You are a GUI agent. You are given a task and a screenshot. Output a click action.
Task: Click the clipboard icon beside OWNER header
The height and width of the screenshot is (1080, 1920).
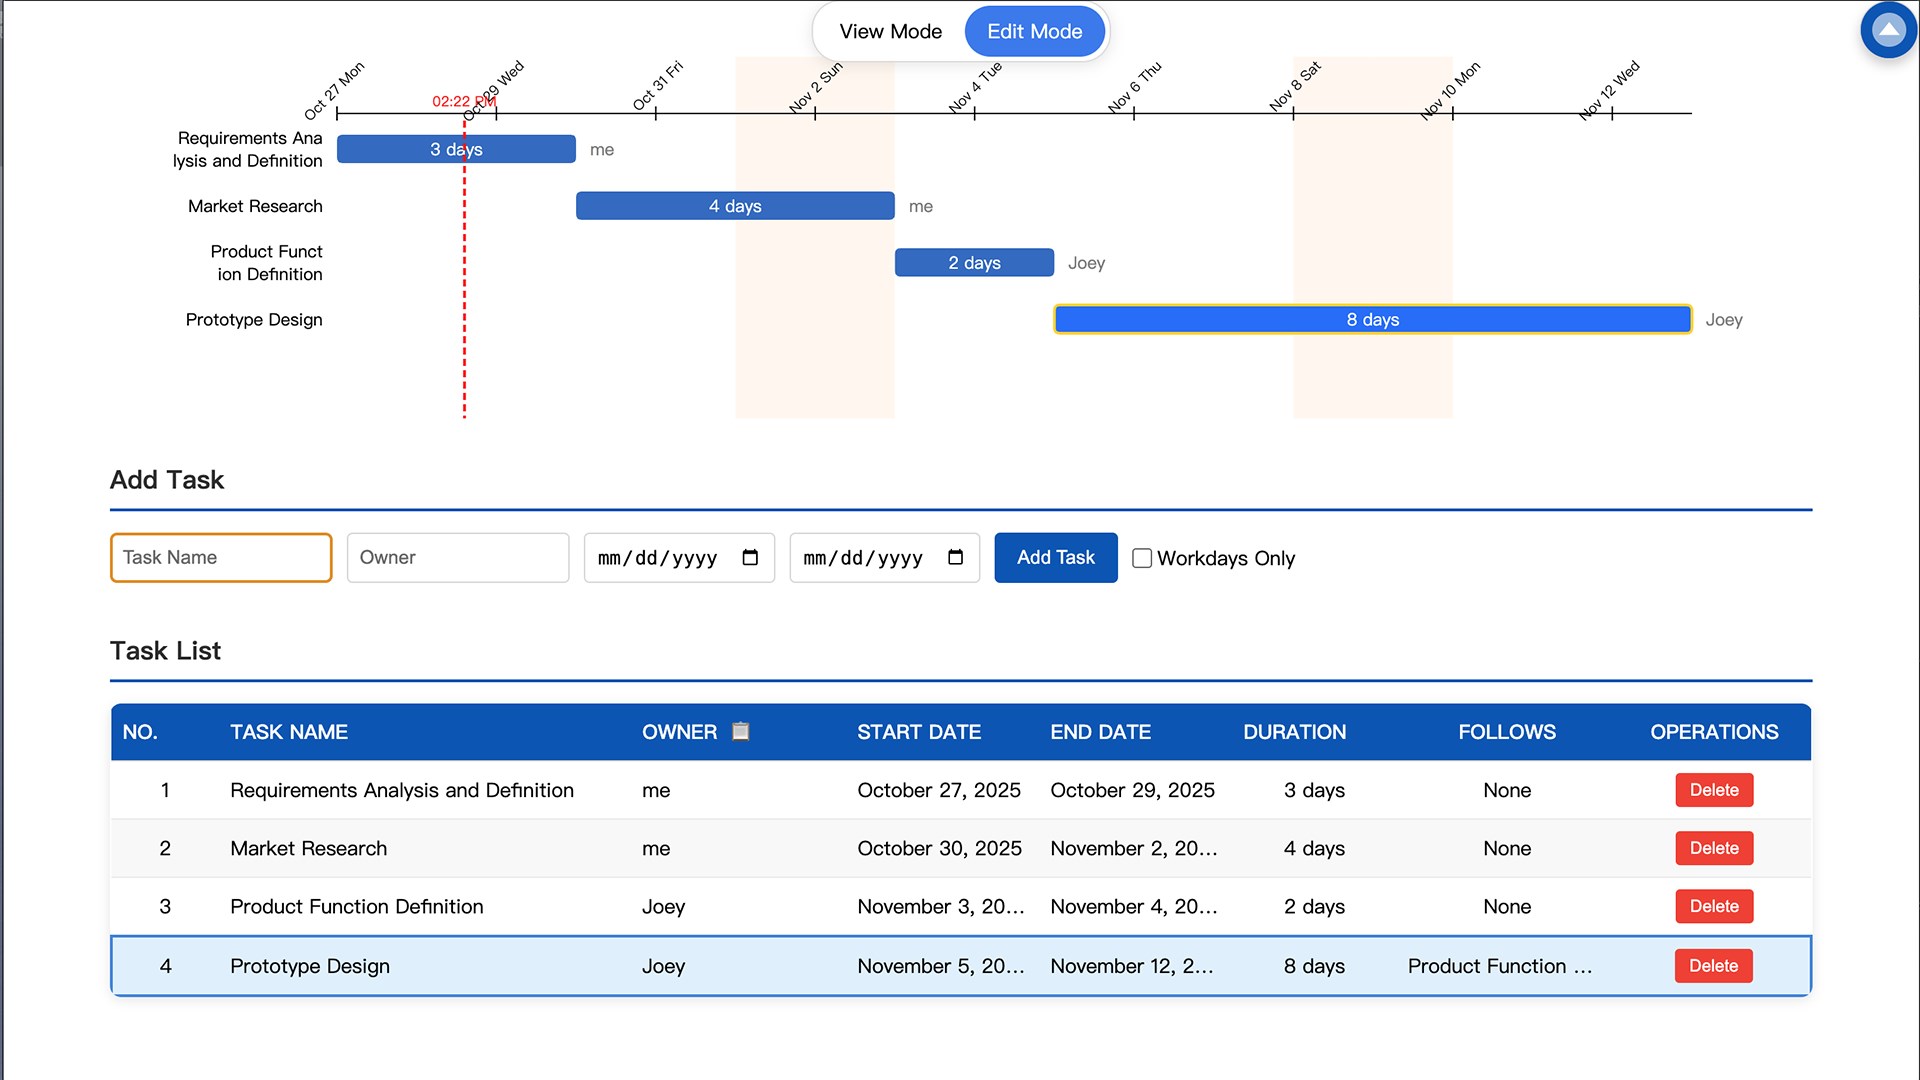tap(740, 731)
